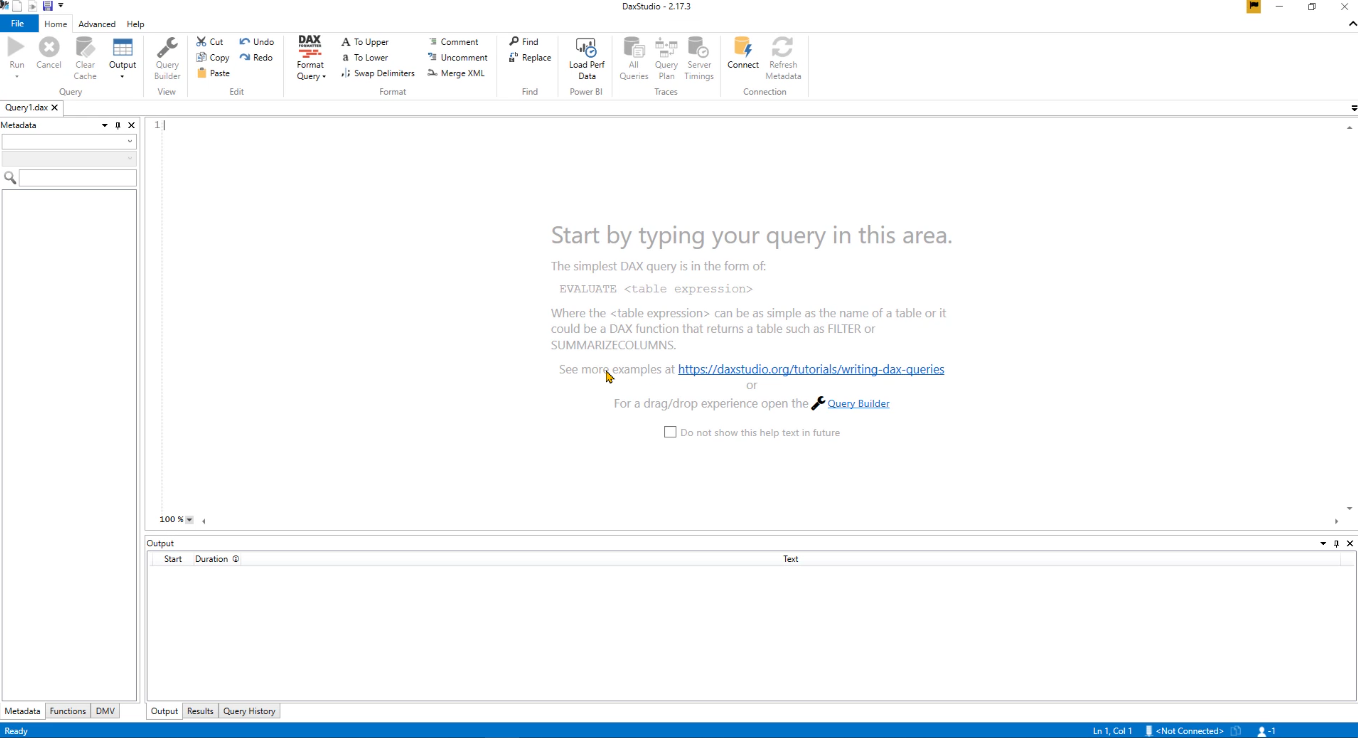Screen dimensions: 1358x738
Task: Click the Redo button
Action: [x=256, y=58]
